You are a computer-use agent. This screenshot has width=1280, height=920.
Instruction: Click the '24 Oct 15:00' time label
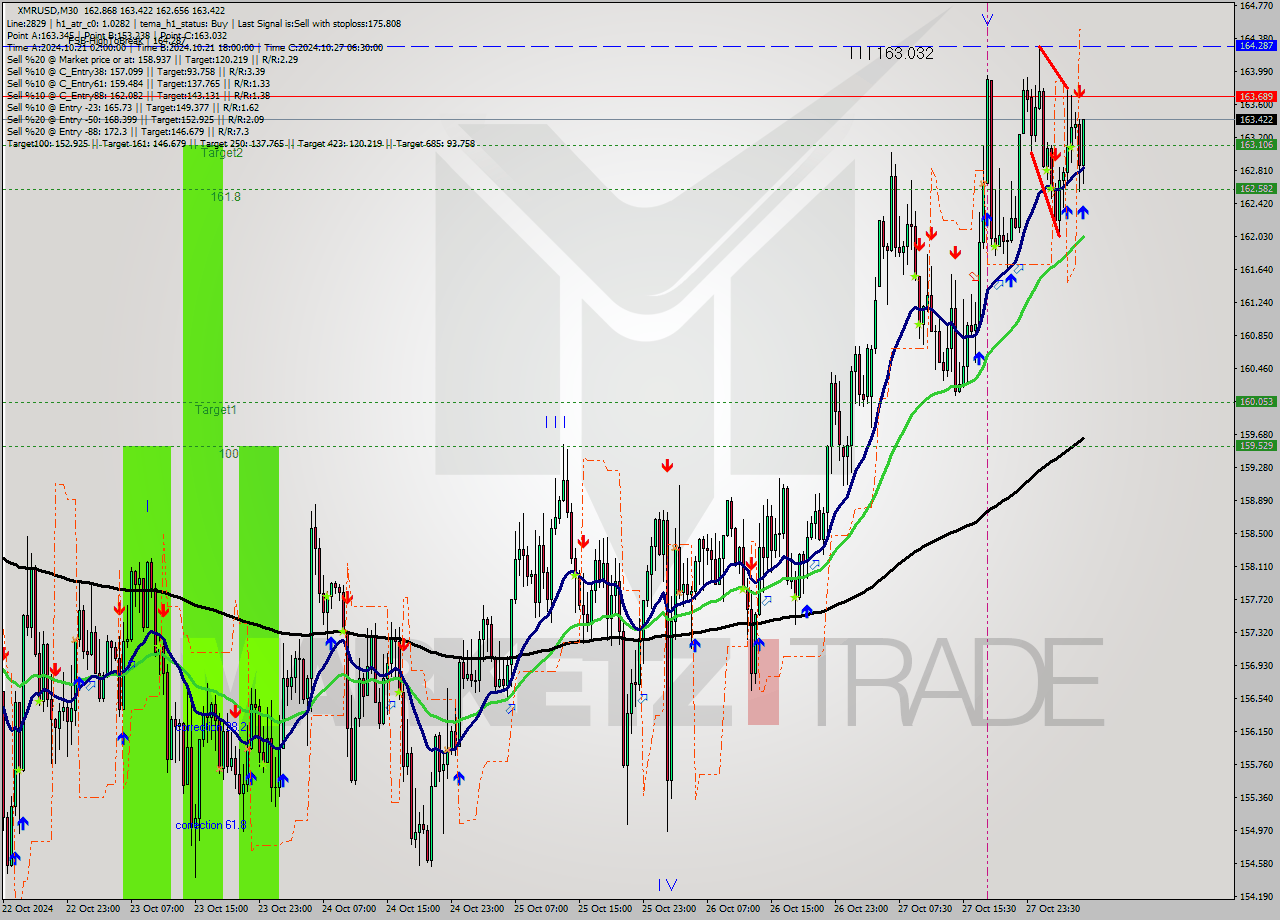(x=413, y=909)
